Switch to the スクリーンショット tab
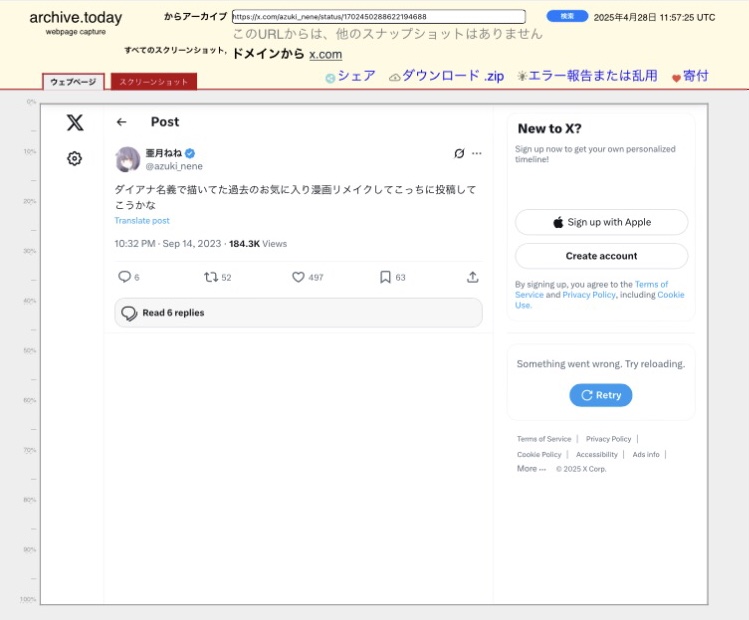Screen dimensions: 749x620 click(x=154, y=82)
